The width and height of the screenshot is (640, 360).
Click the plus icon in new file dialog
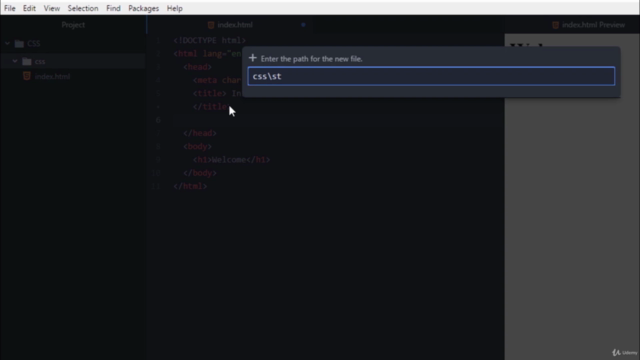(253, 58)
